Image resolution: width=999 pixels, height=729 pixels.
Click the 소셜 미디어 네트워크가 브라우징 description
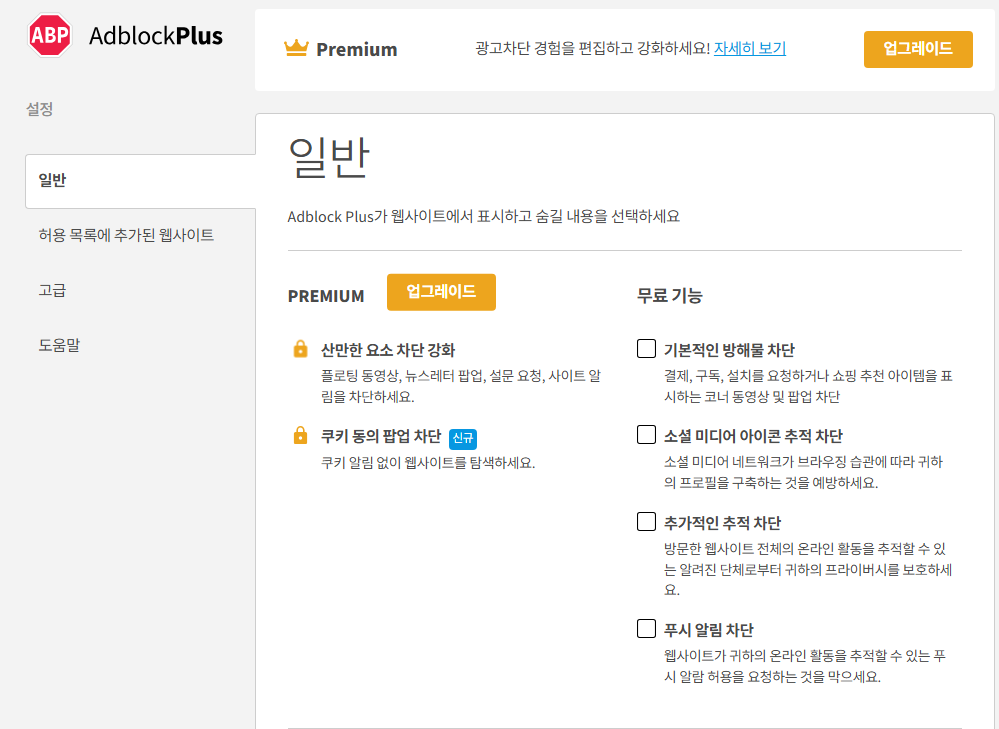click(x=803, y=472)
